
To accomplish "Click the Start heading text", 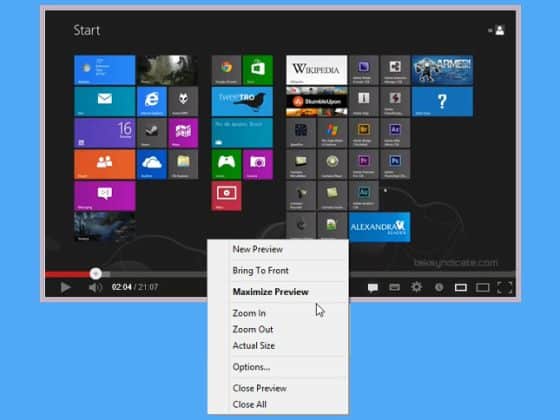I will (x=86, y=30).
